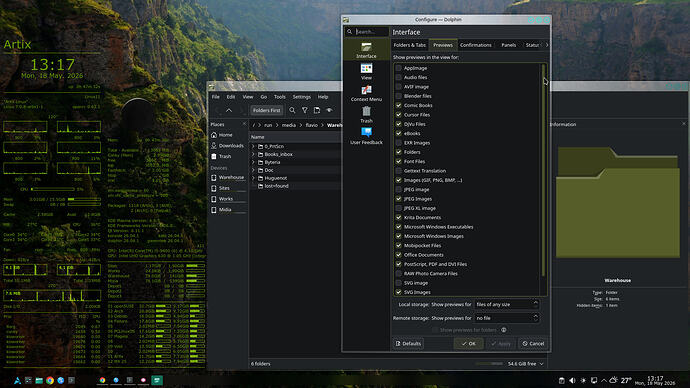Screen dimensions: 690x388
Task: Open Downloads in the Places panel
Action: (x=228, y=146)
